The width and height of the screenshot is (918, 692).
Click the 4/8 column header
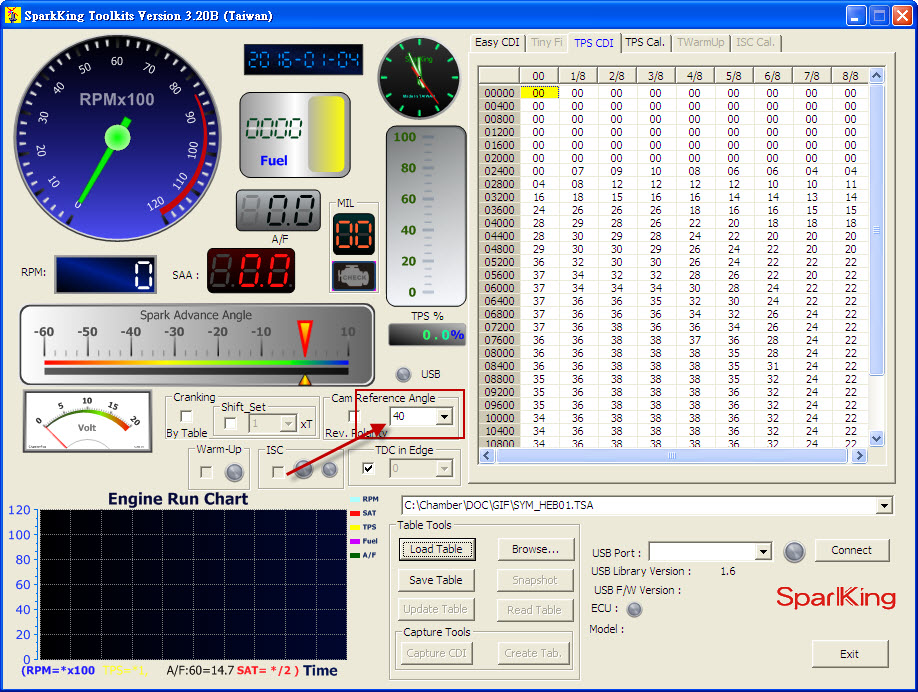(694, 76)
